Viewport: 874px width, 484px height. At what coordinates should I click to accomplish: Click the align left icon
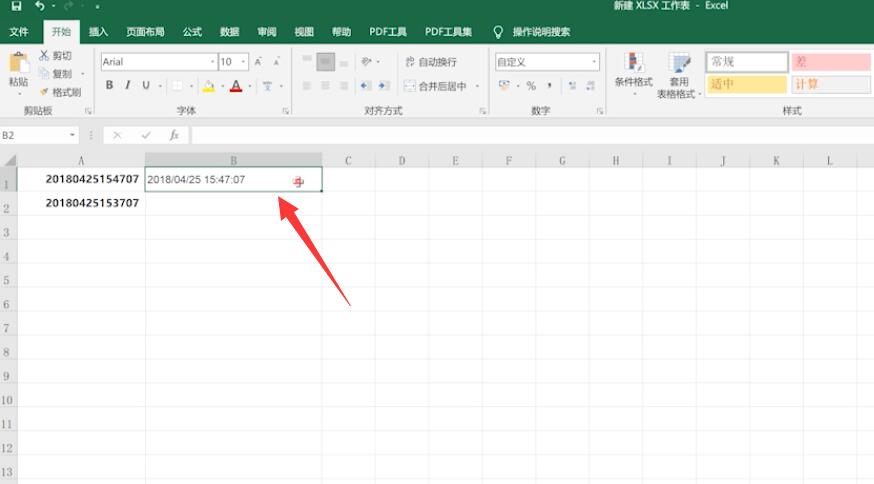[307, 86]
